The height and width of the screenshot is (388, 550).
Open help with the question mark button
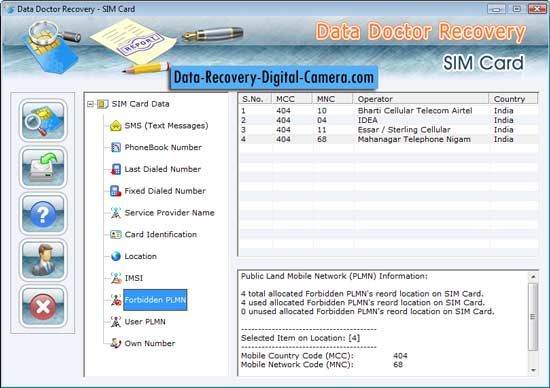pyautogui.click(x=43, y=214)
